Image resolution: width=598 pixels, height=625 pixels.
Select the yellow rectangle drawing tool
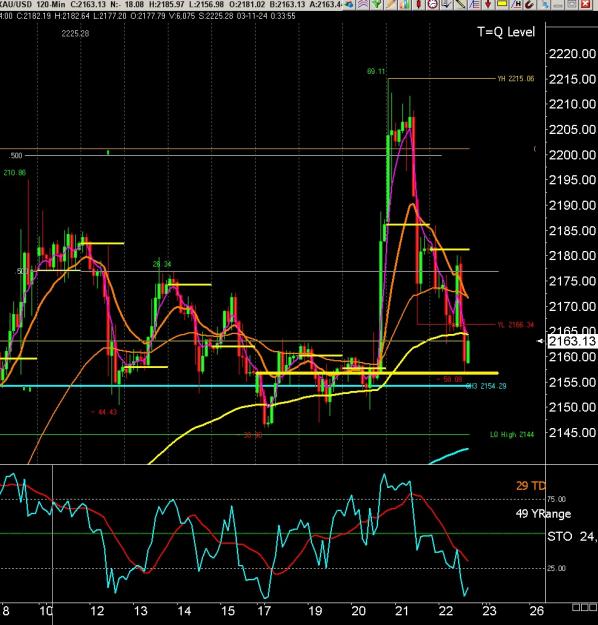[502, 4]
